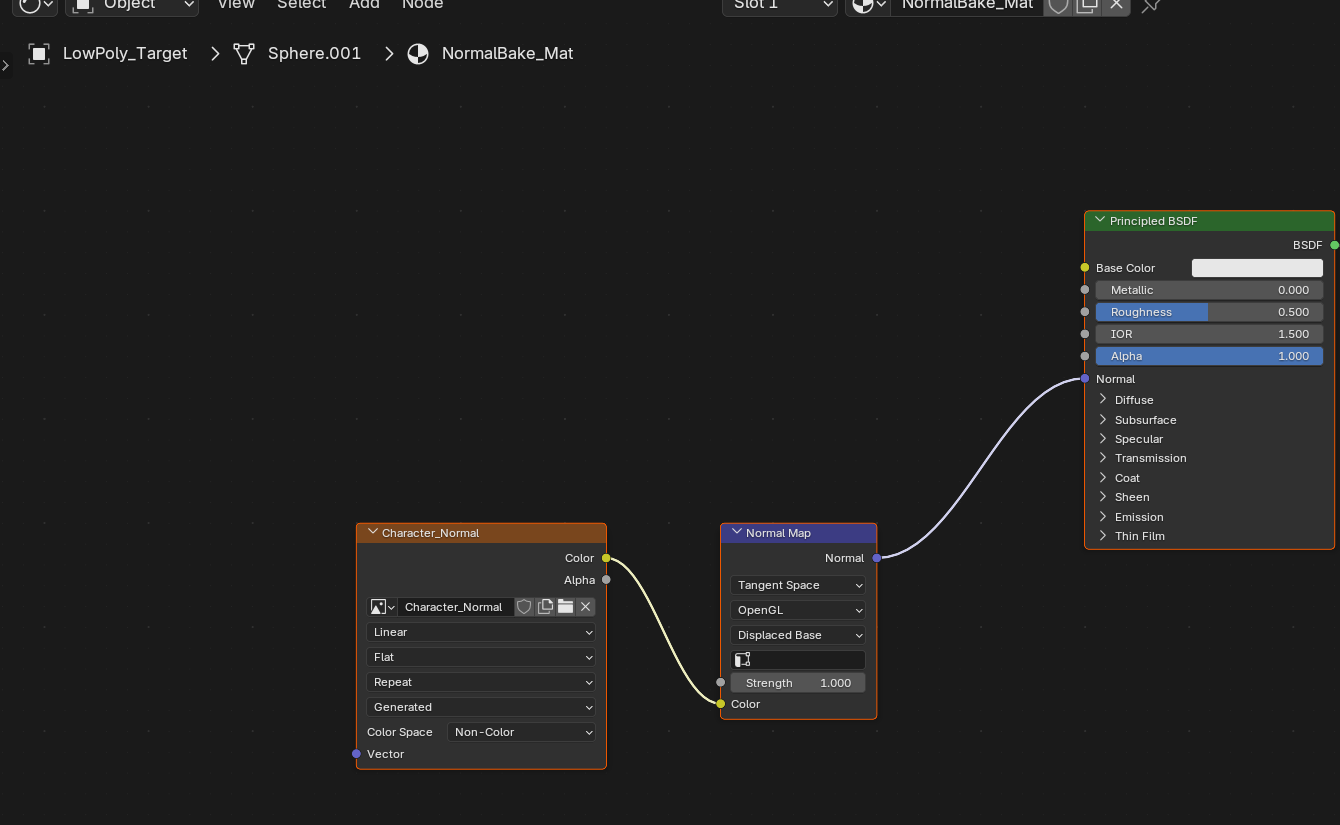Click the Alpha value slider on Principled BSDF

point(1209,356)
